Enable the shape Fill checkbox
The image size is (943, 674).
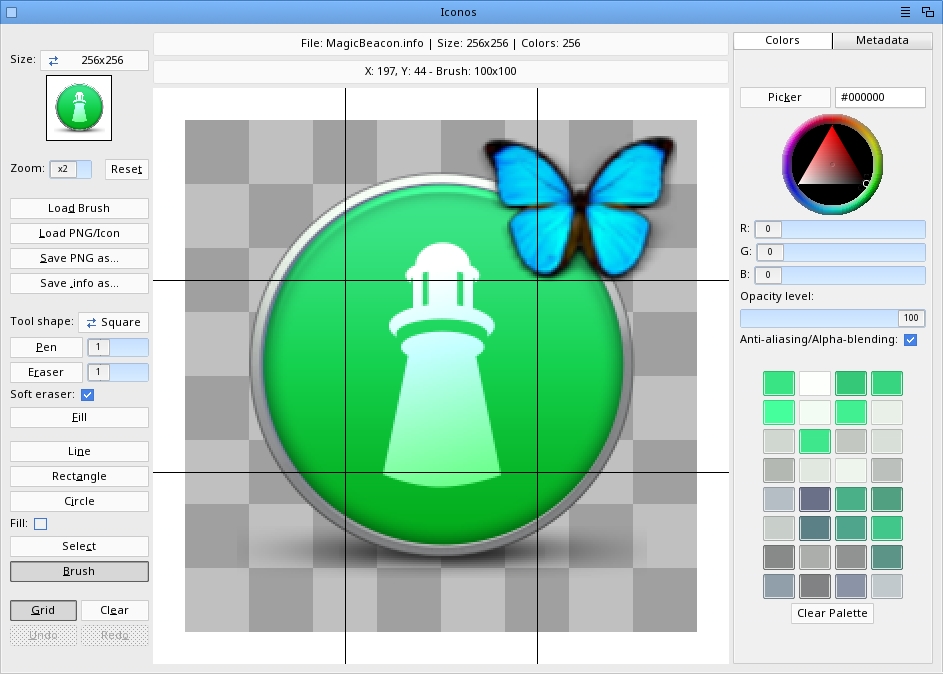point(40,523)
